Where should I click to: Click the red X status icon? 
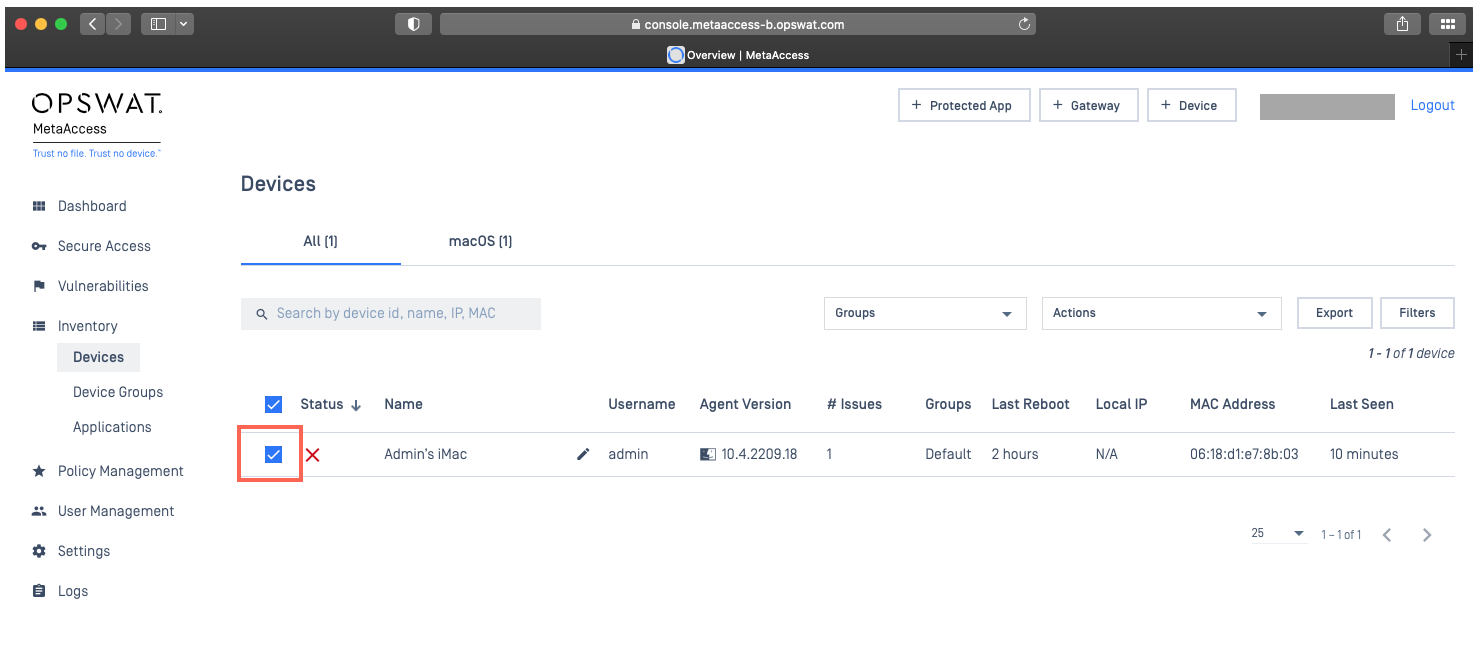[x=312, y=455]
